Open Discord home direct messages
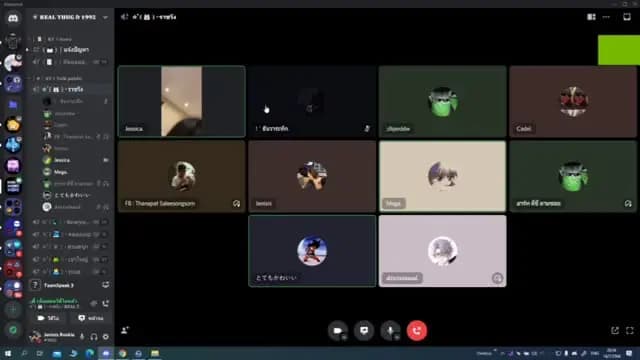This screenshot has width=640, height=360. pyautogui.click(x=13, y=18)
